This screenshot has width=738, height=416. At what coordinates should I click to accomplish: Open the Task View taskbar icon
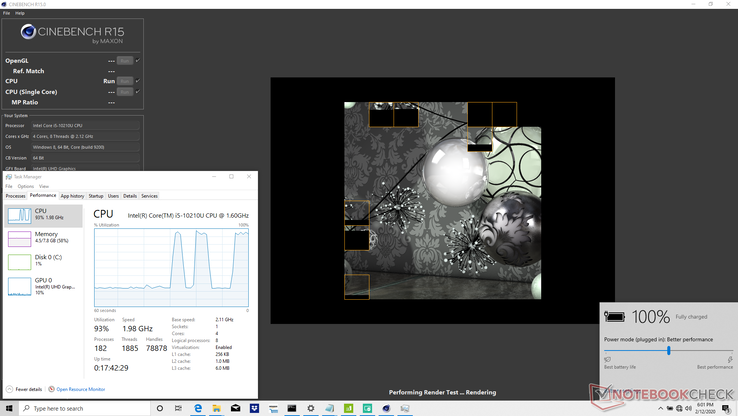[178, 408]
